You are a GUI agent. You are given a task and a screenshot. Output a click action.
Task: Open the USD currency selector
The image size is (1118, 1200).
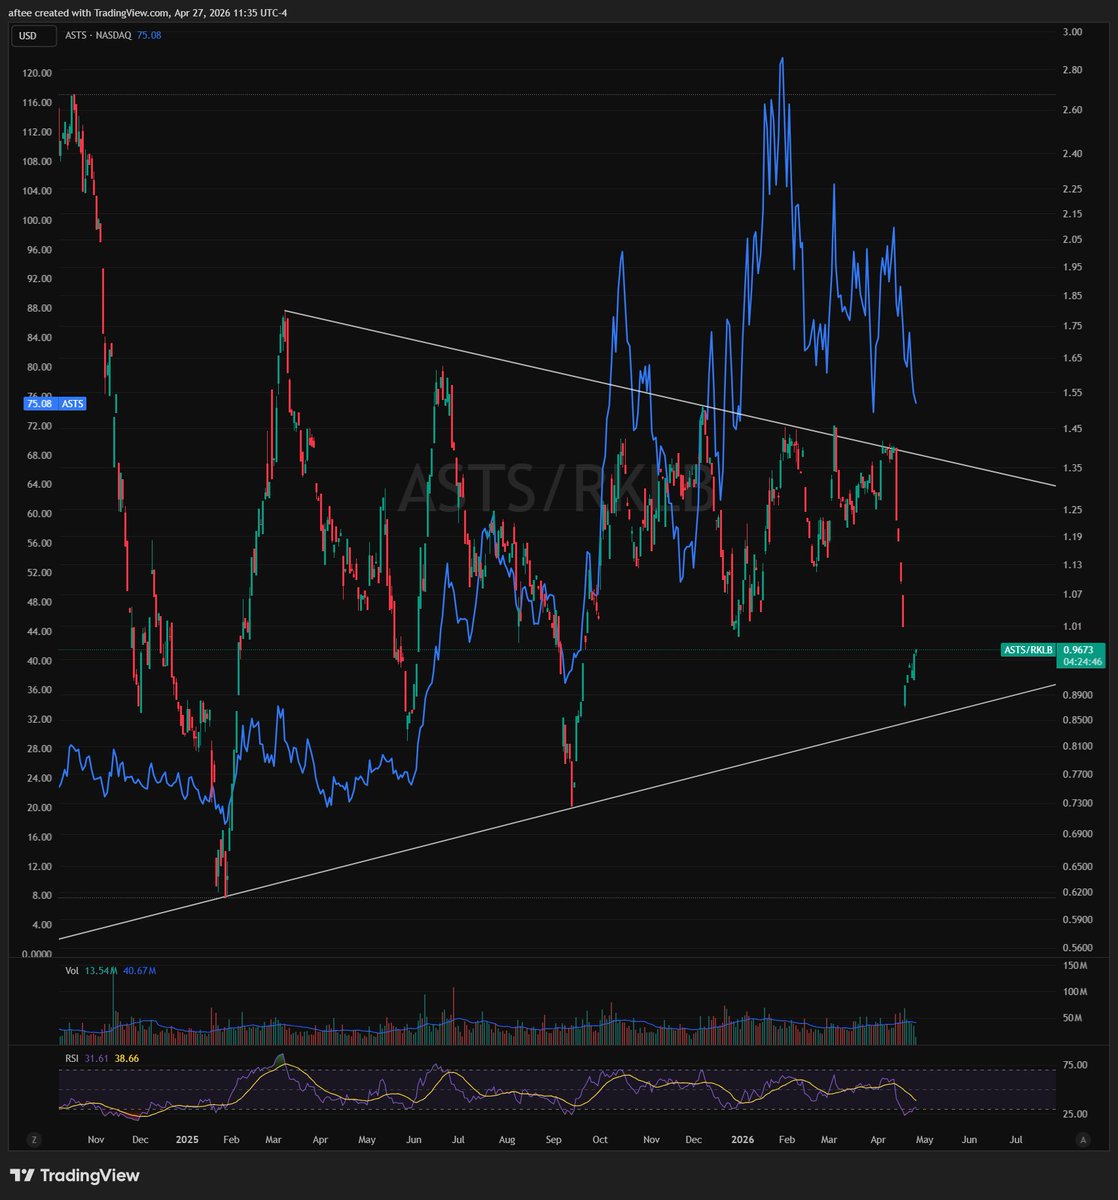[x=34, y=37]
